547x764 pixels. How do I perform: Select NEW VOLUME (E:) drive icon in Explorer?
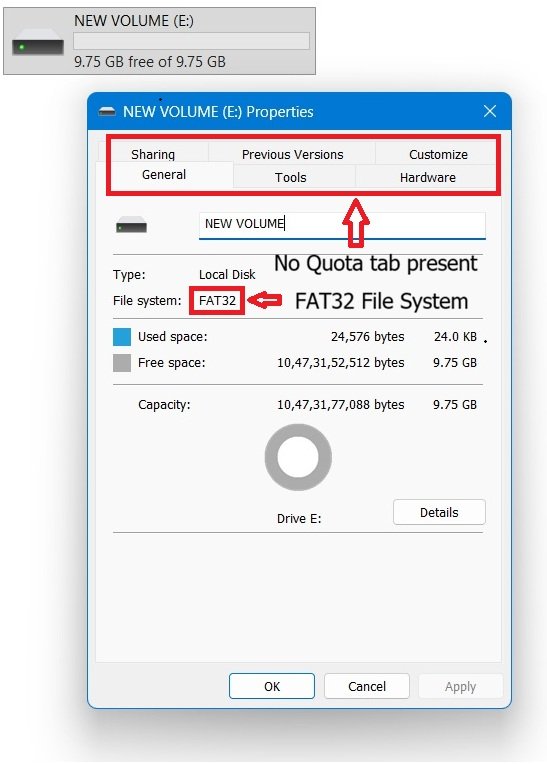38,42
